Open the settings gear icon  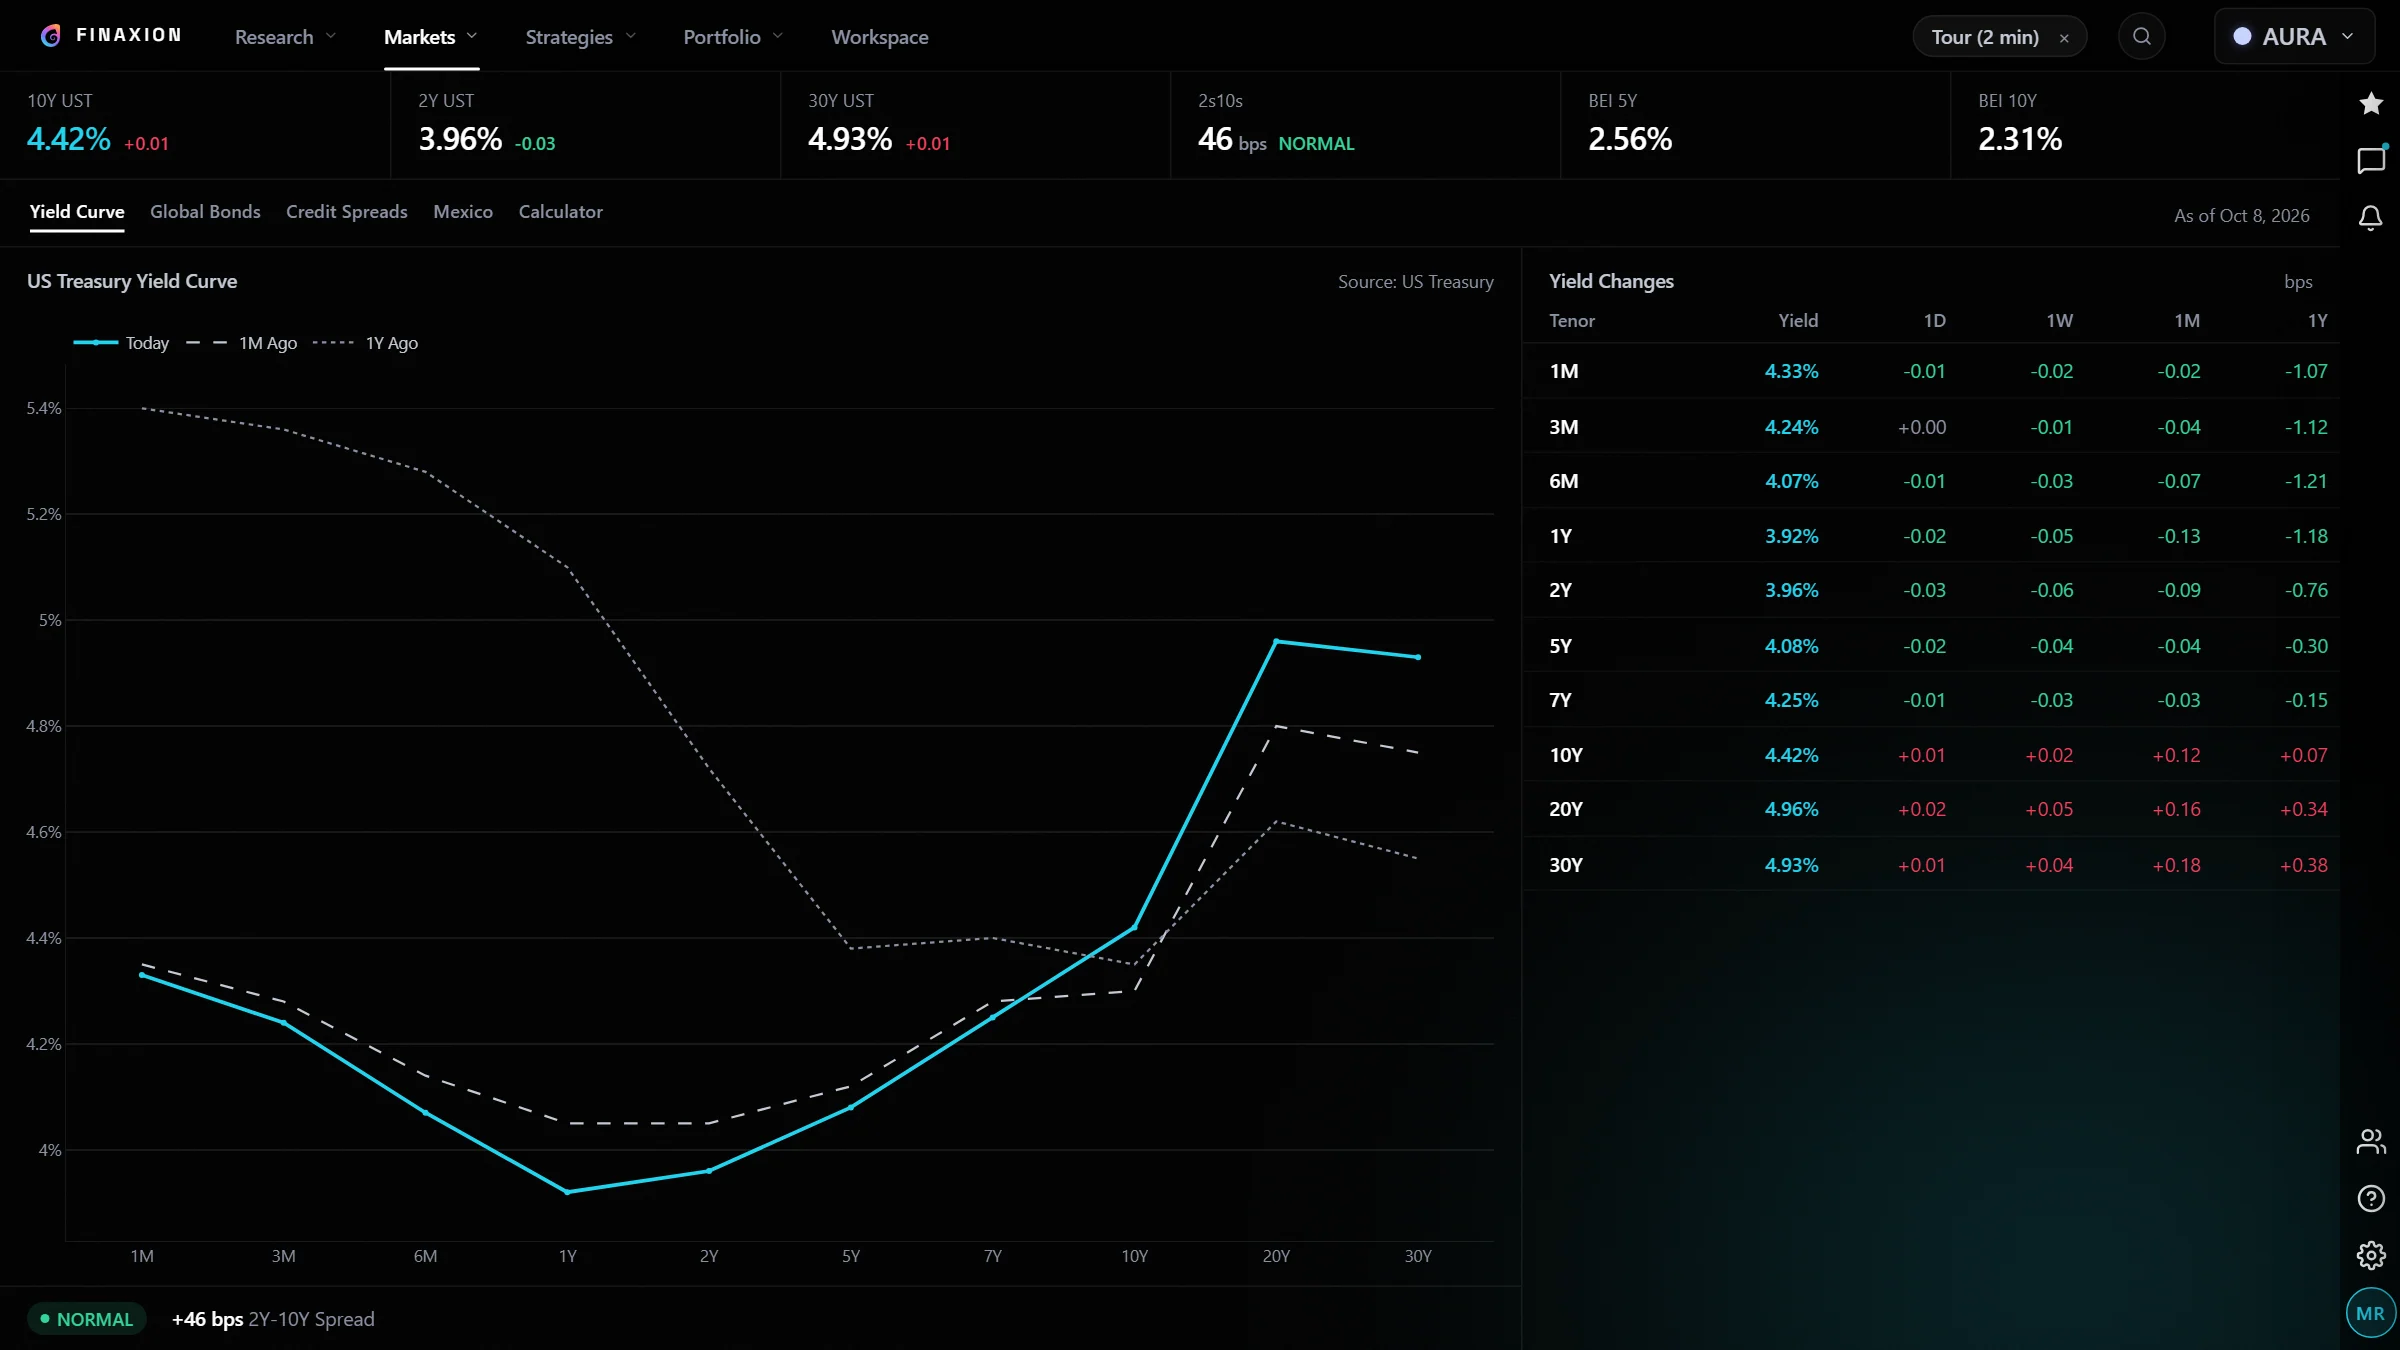coord(2370,1255)
